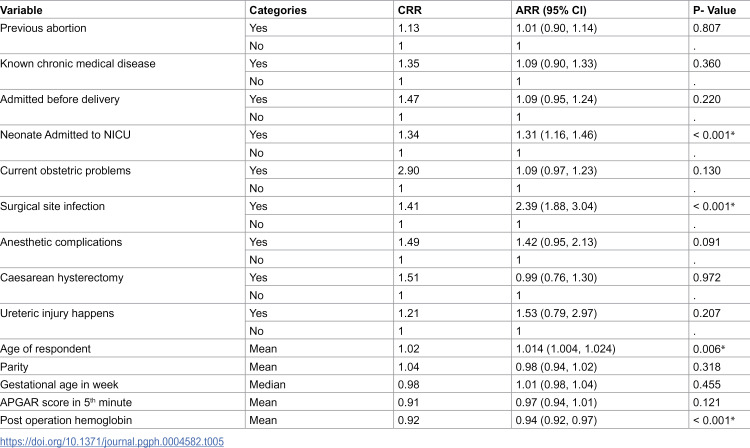Select the Age of respondent row

pos(375,349)
